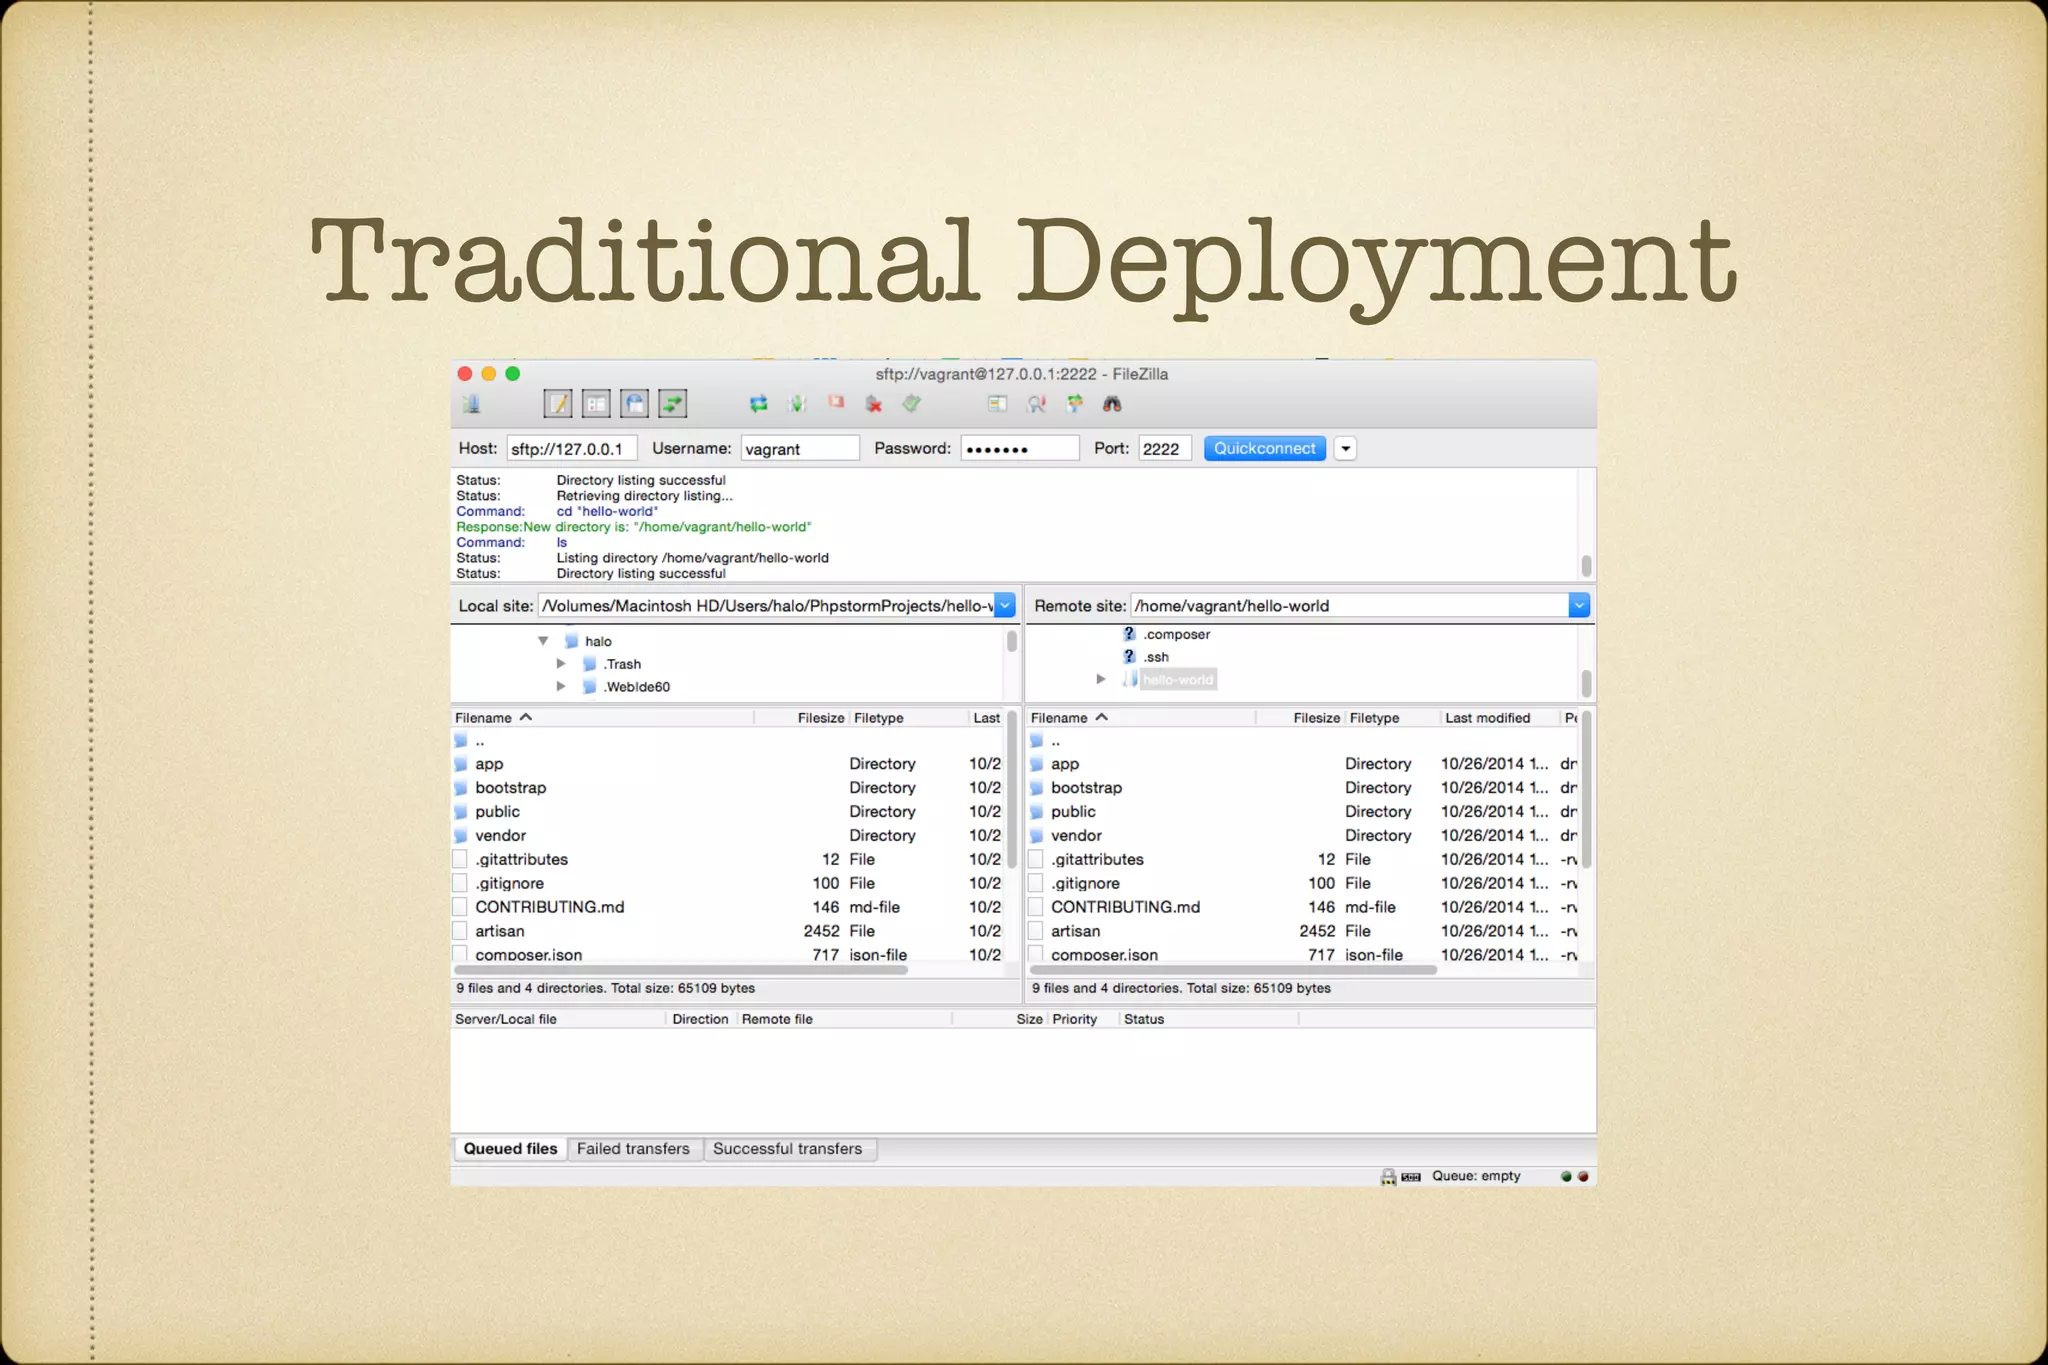Select remote file '.gitattributes'

point(1303,860)
